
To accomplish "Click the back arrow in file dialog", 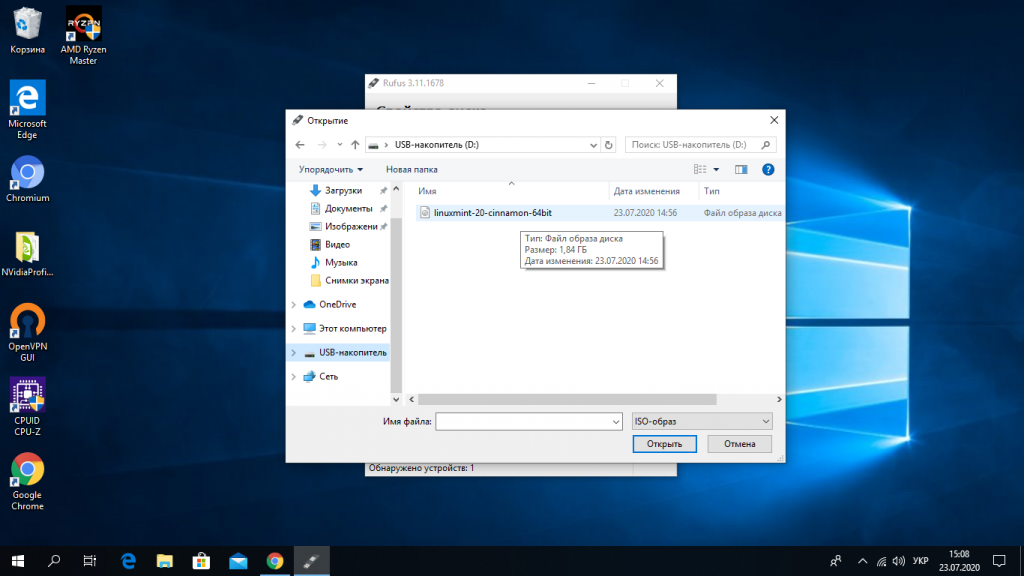I will pos(300,145).
